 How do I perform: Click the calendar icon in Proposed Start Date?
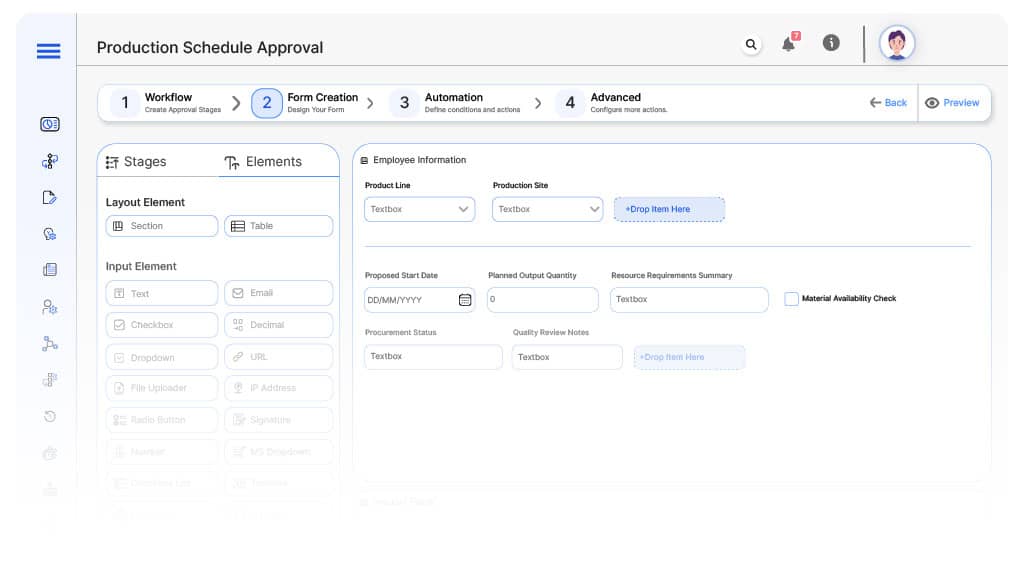(465, 300)
